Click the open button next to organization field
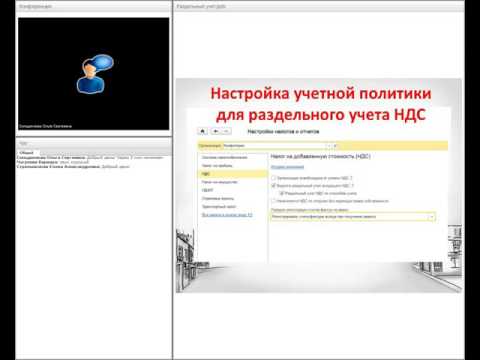The image size is (480, 360). (x=335, y=146)
